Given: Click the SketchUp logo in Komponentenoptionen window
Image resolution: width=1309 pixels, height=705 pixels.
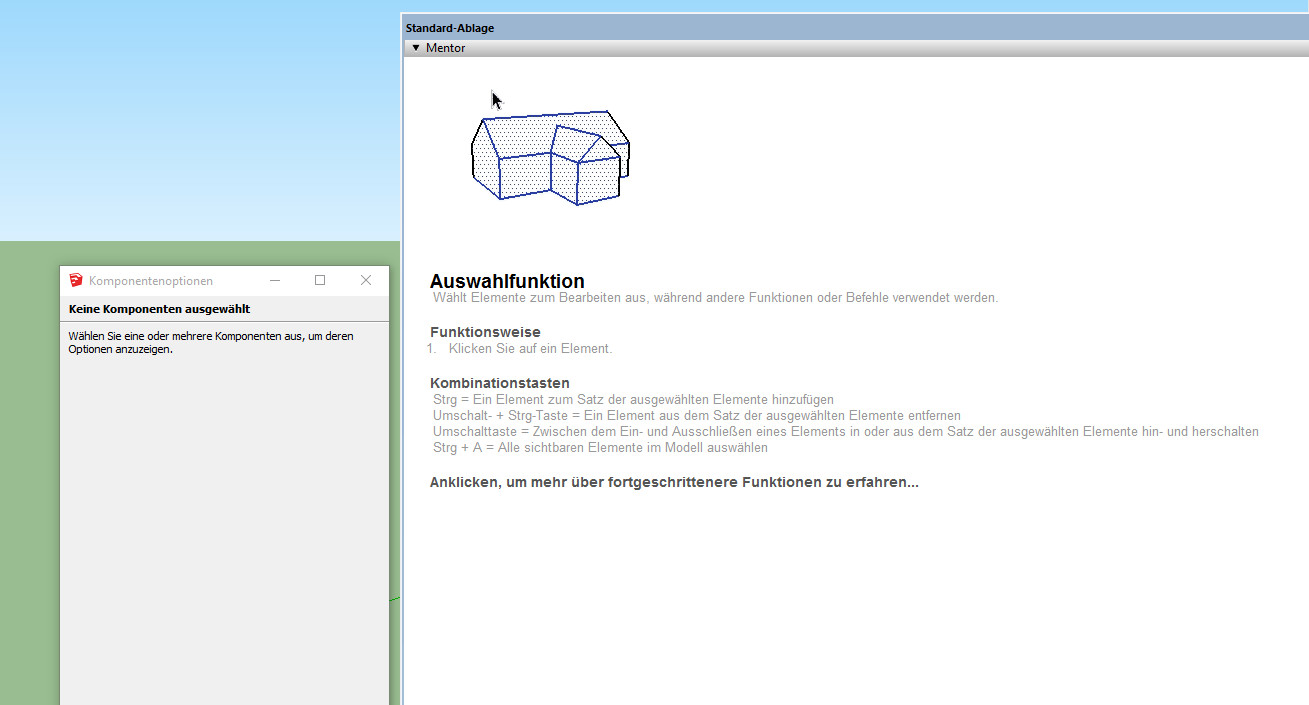Looking at the screenshot, I should [76, 281].
